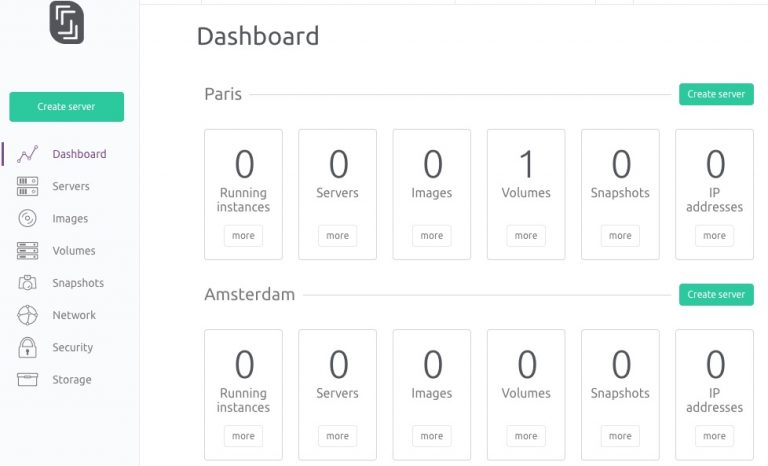The width and height of the screenshot is (768, 466).
Task: Open more under Amsterdam Snapshots card
Action: (620, 436)
